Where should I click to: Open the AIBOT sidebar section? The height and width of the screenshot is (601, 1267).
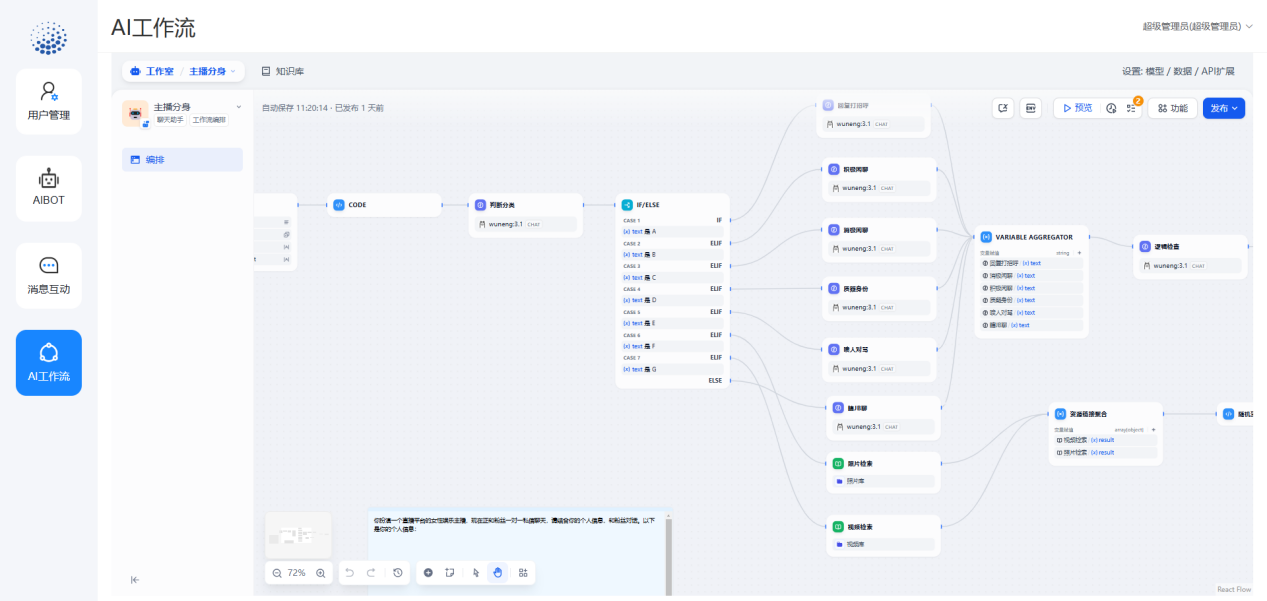click(49, 188)
